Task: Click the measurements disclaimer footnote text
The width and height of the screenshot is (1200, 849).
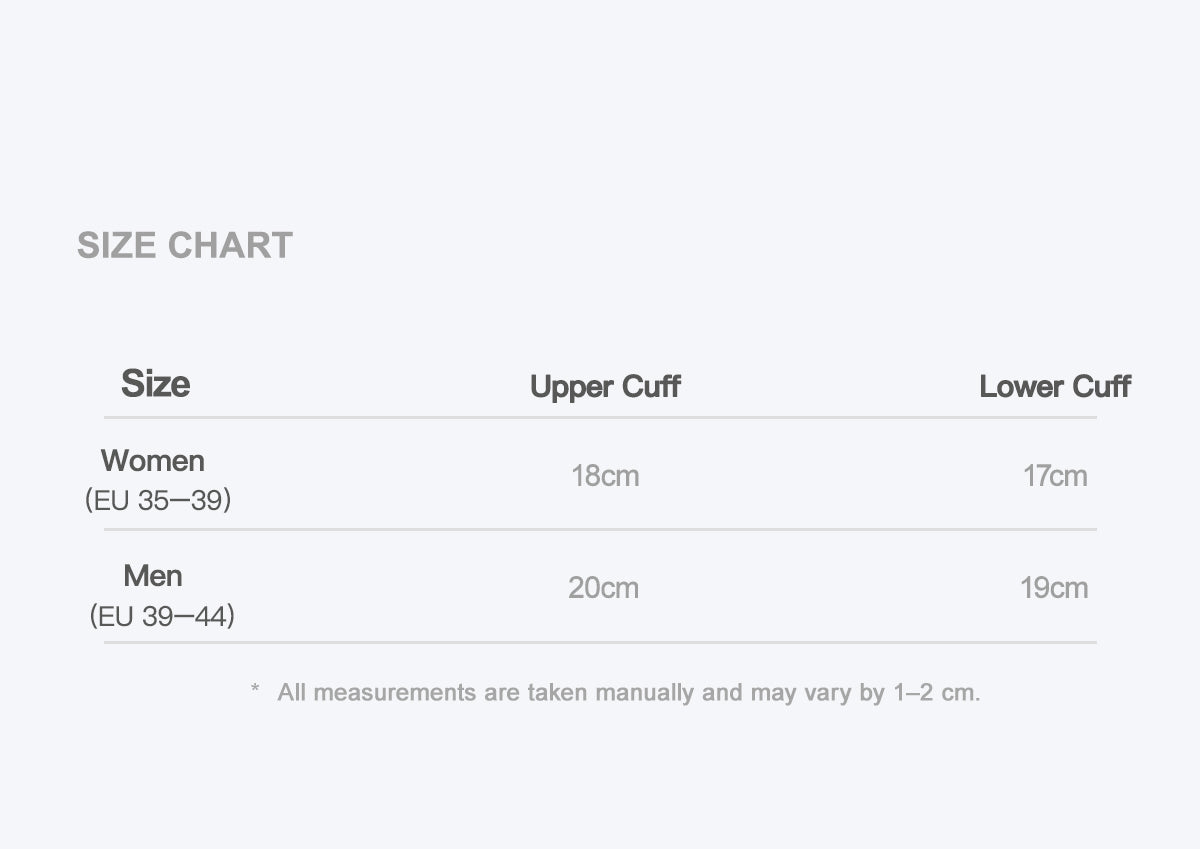Action: click(629, 692)
